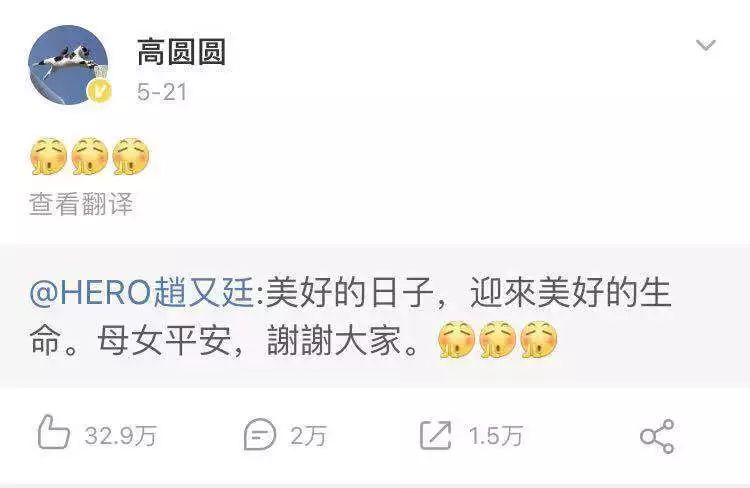Tap first blushing emoji in post
The image size is (750, 488).
coord(48,156)
